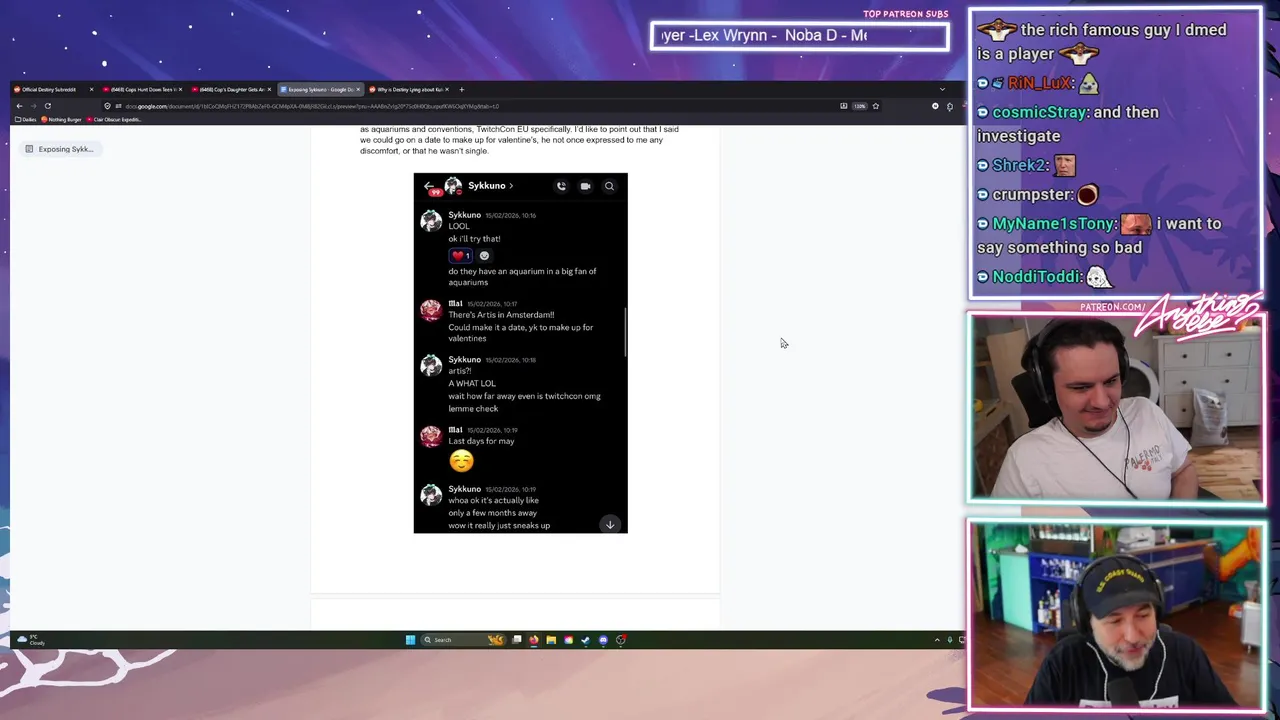The height and width of the screenshot is (720, 1280).
Task: Open File Explorer from the taskbar
Action: [551, 640]
